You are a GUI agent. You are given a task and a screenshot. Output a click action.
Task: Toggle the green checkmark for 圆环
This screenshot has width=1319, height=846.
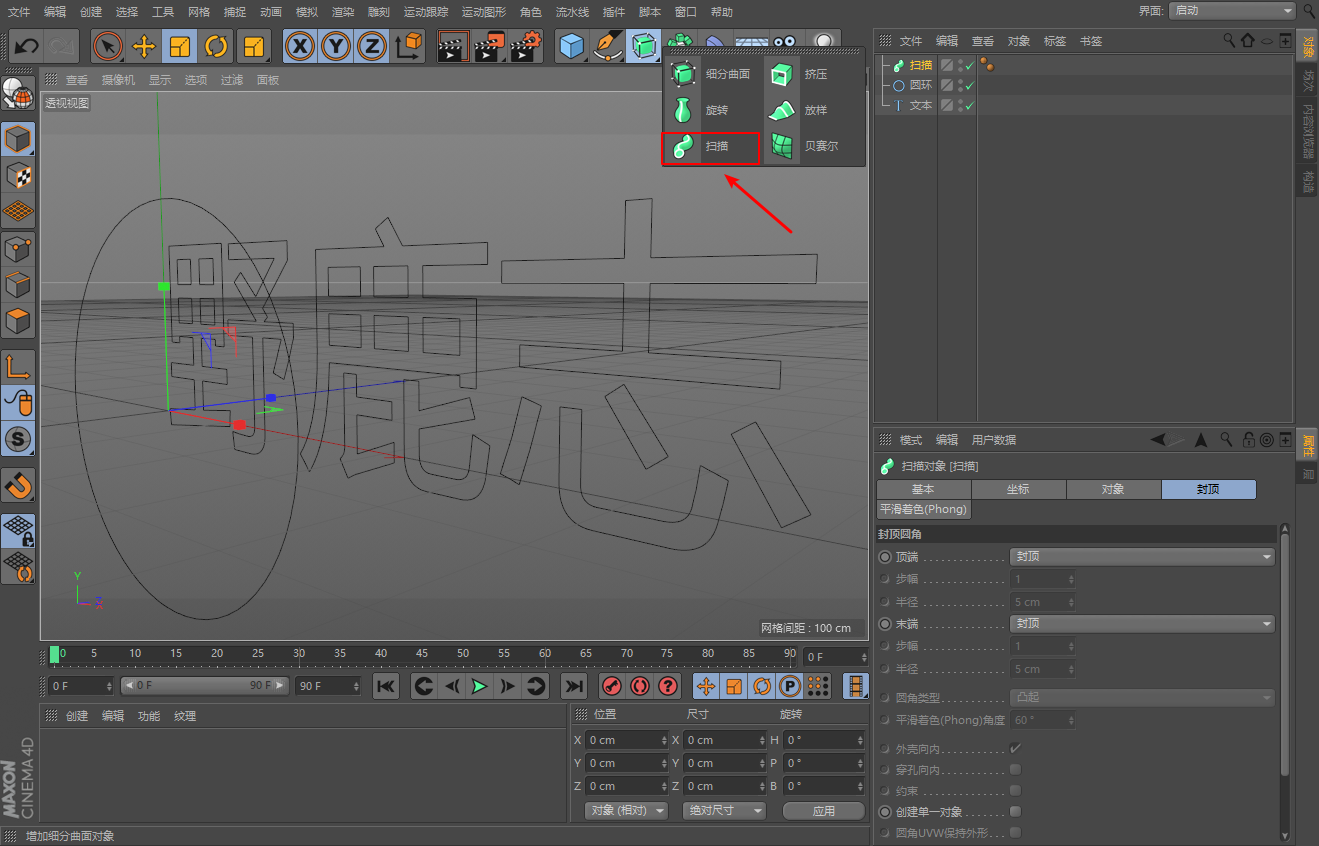click(969, 86)
